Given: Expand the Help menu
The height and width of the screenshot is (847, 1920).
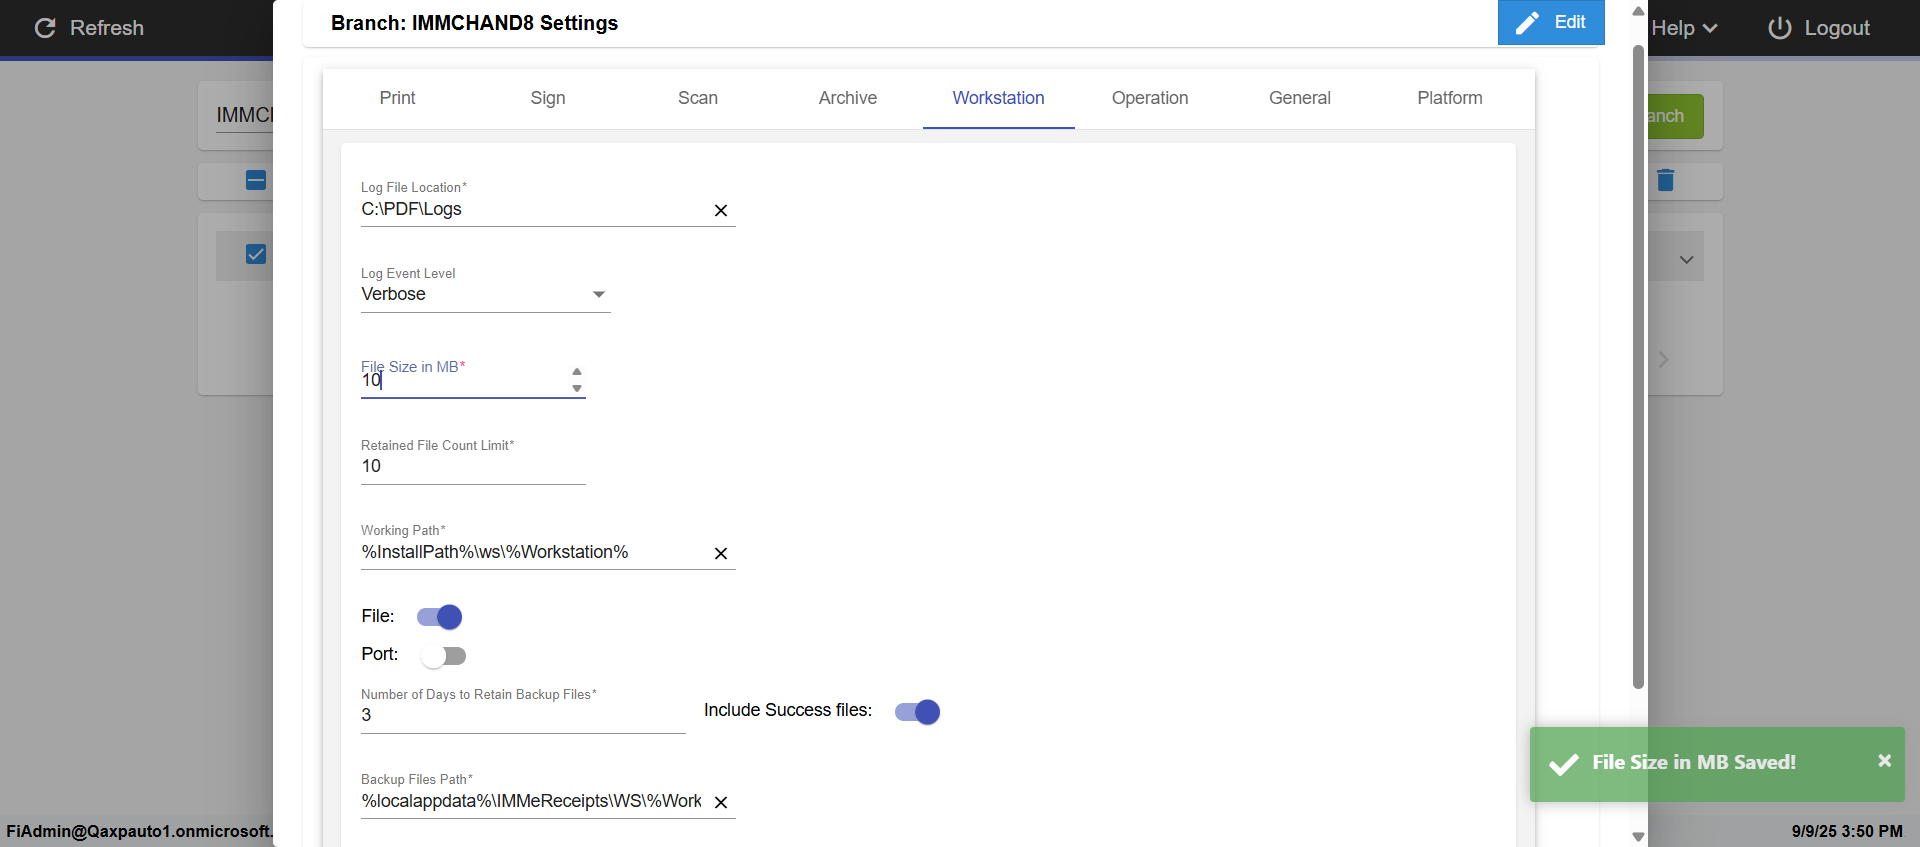Looking at the screenshot, I should (1684, 28).
